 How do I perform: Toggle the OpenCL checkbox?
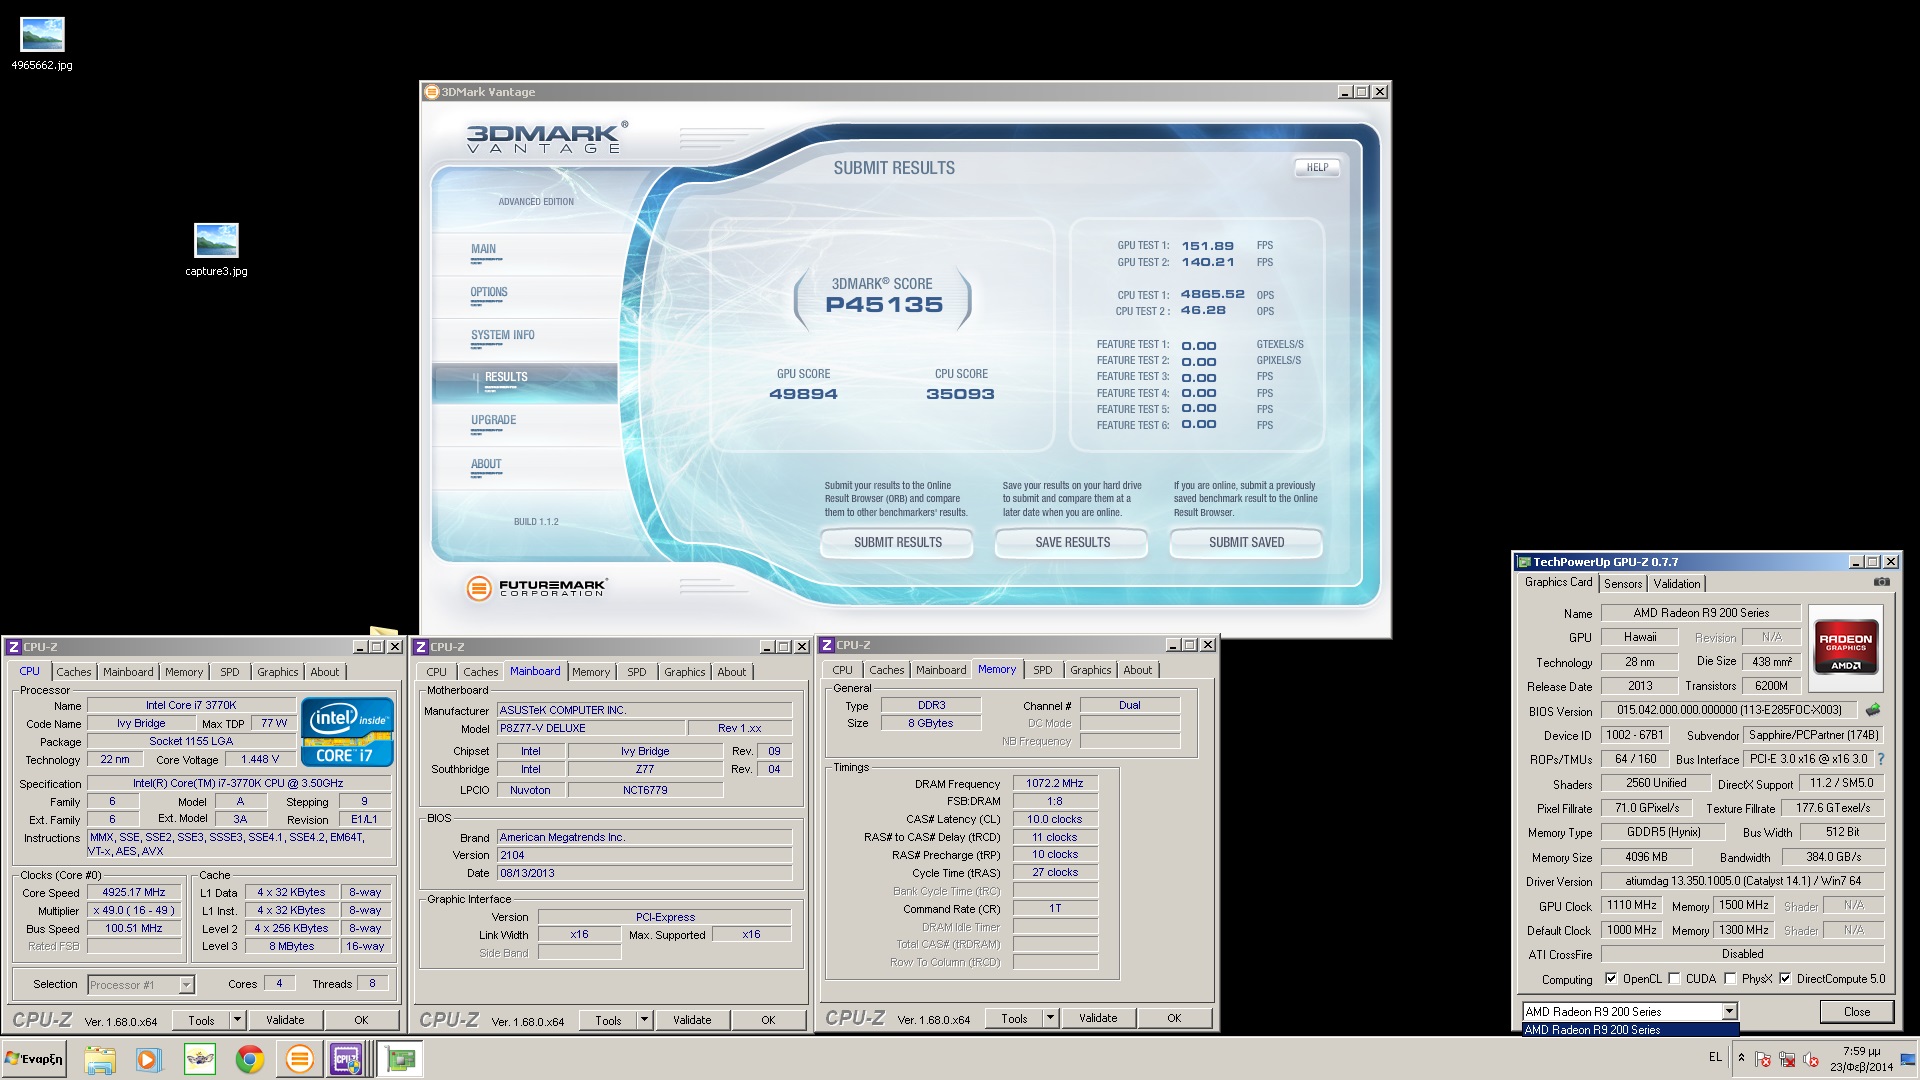pyautogui.click(x=1611, y=979)
